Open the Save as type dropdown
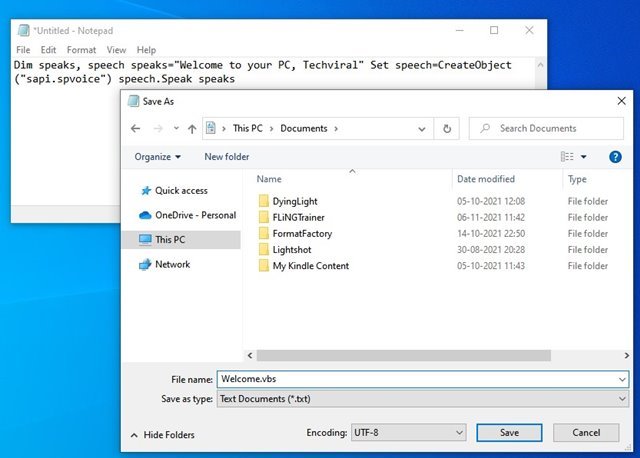This screenshot has width=640, height=458. pos(422,399)
